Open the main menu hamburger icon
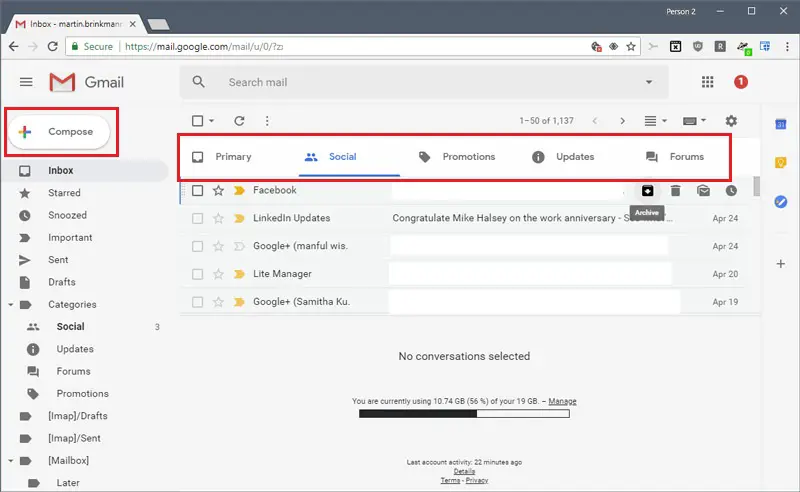The height and width of the screenshot is (492, 800). click(x=26, y=82)
